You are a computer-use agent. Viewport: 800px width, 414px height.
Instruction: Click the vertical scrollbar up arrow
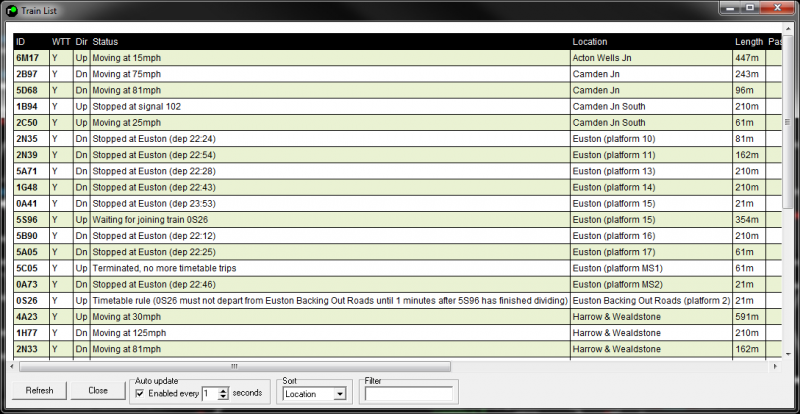click(x=788, y=27)
